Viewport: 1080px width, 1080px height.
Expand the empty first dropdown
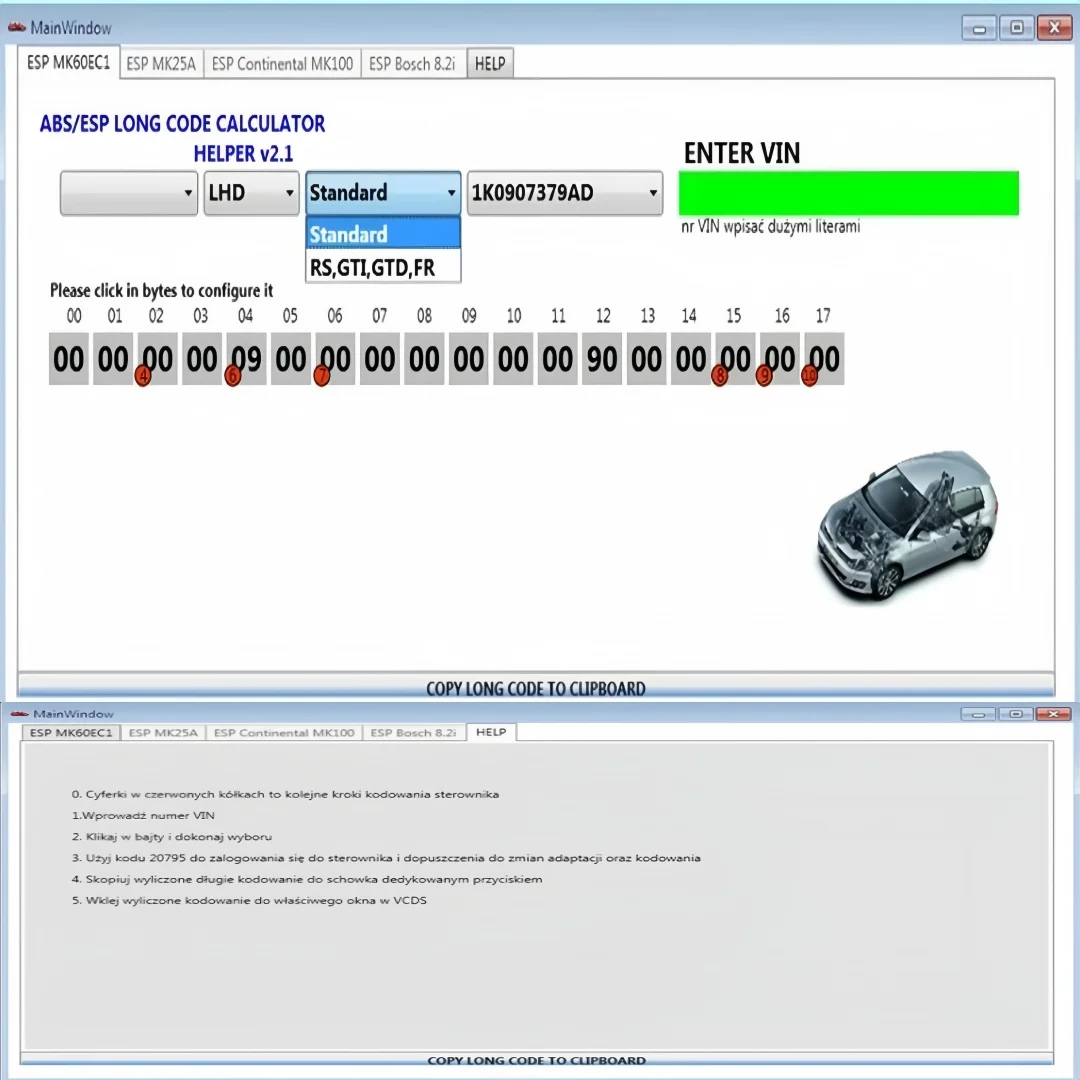tap(129, 193)
